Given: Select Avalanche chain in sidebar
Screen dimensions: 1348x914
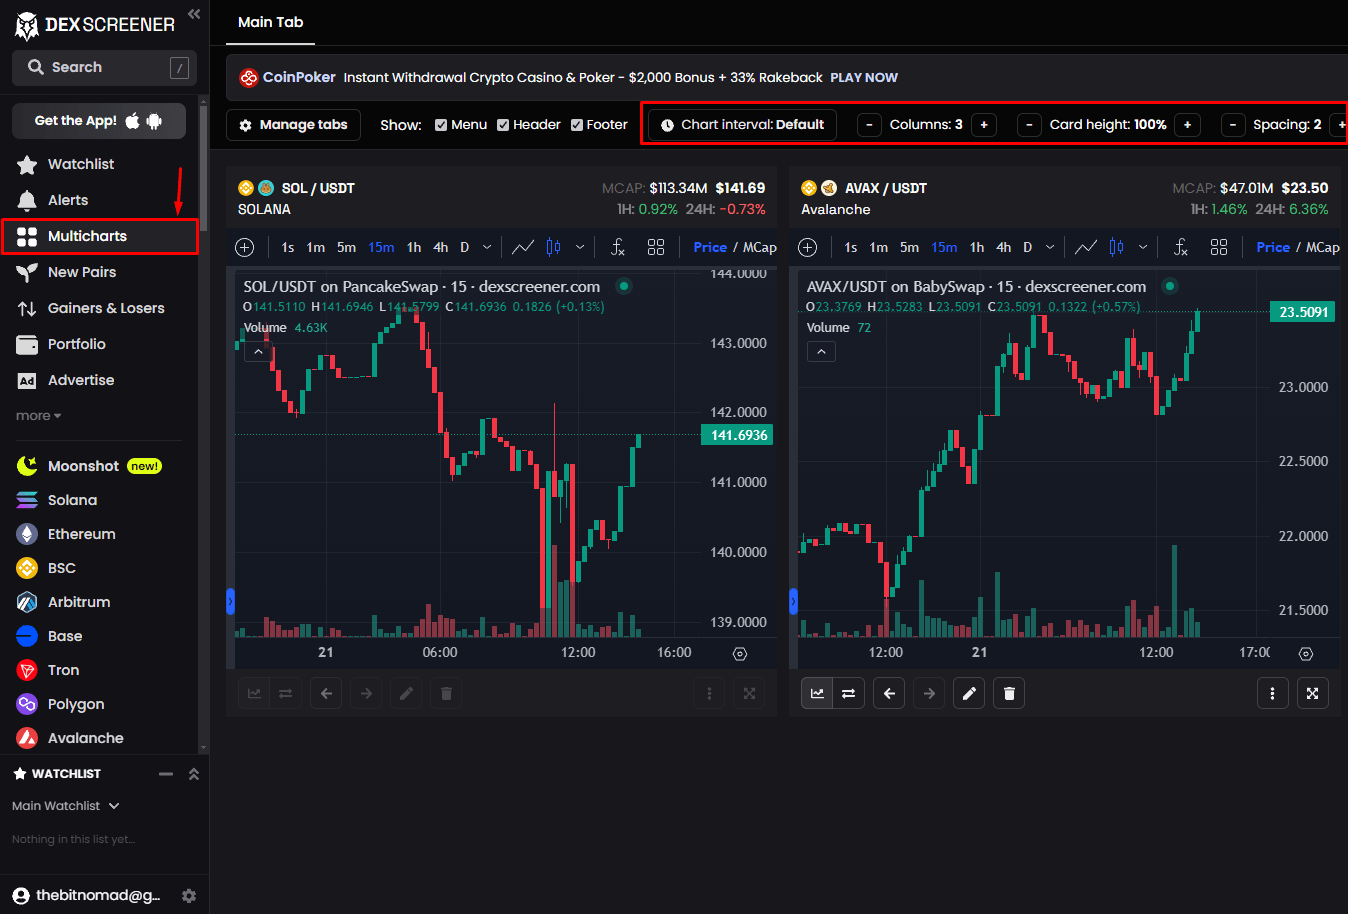Looking at the screenshot, I should click(70, 738).
